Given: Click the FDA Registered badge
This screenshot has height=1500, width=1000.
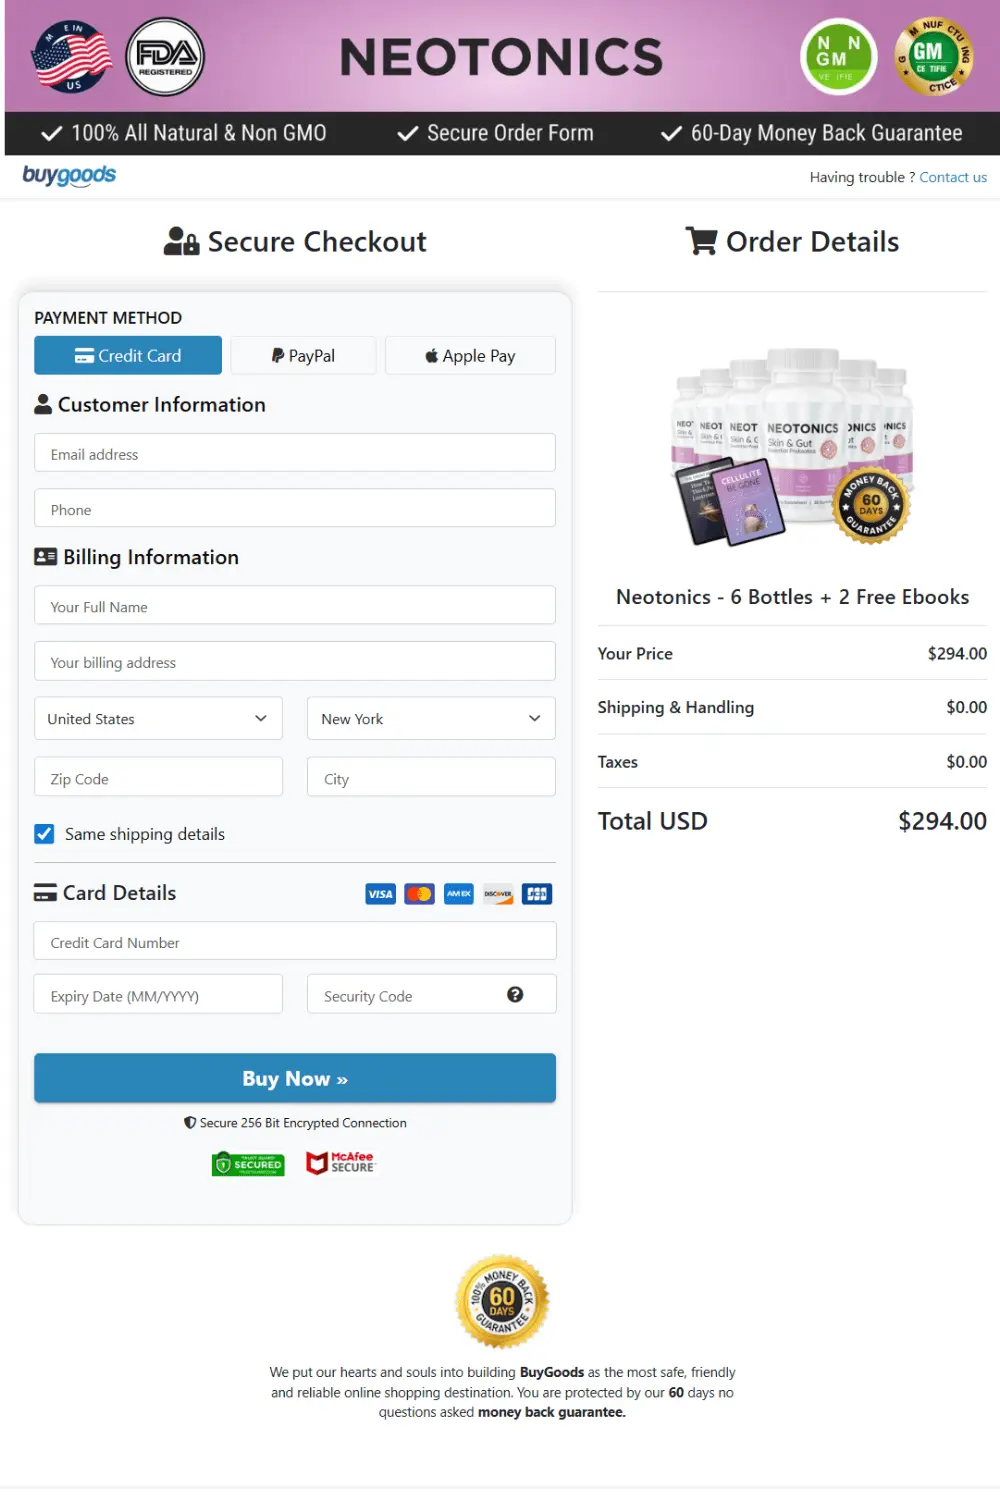Looking at the screenshot, I should pyautogui.click(x=165, y=57).
